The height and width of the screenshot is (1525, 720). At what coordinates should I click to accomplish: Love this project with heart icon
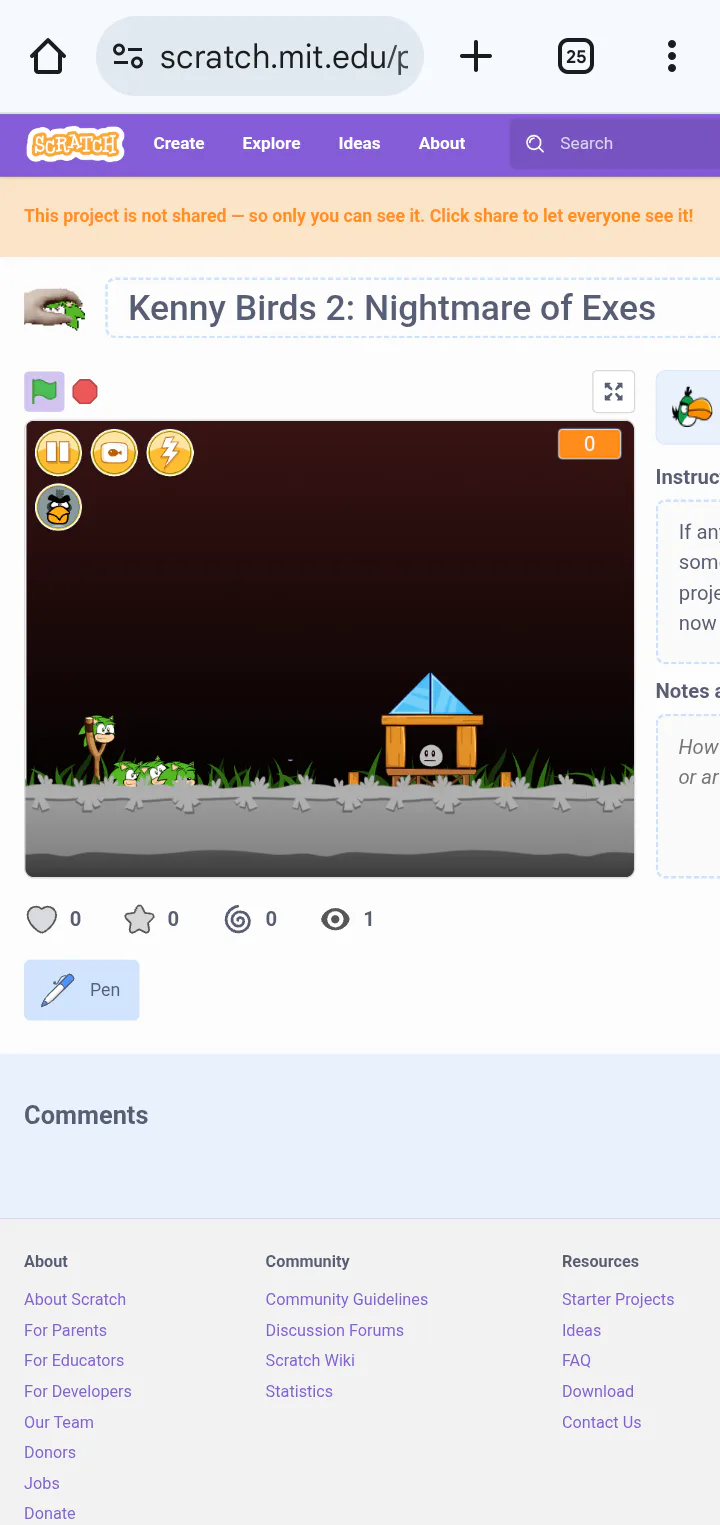click(x=42, y=919)
